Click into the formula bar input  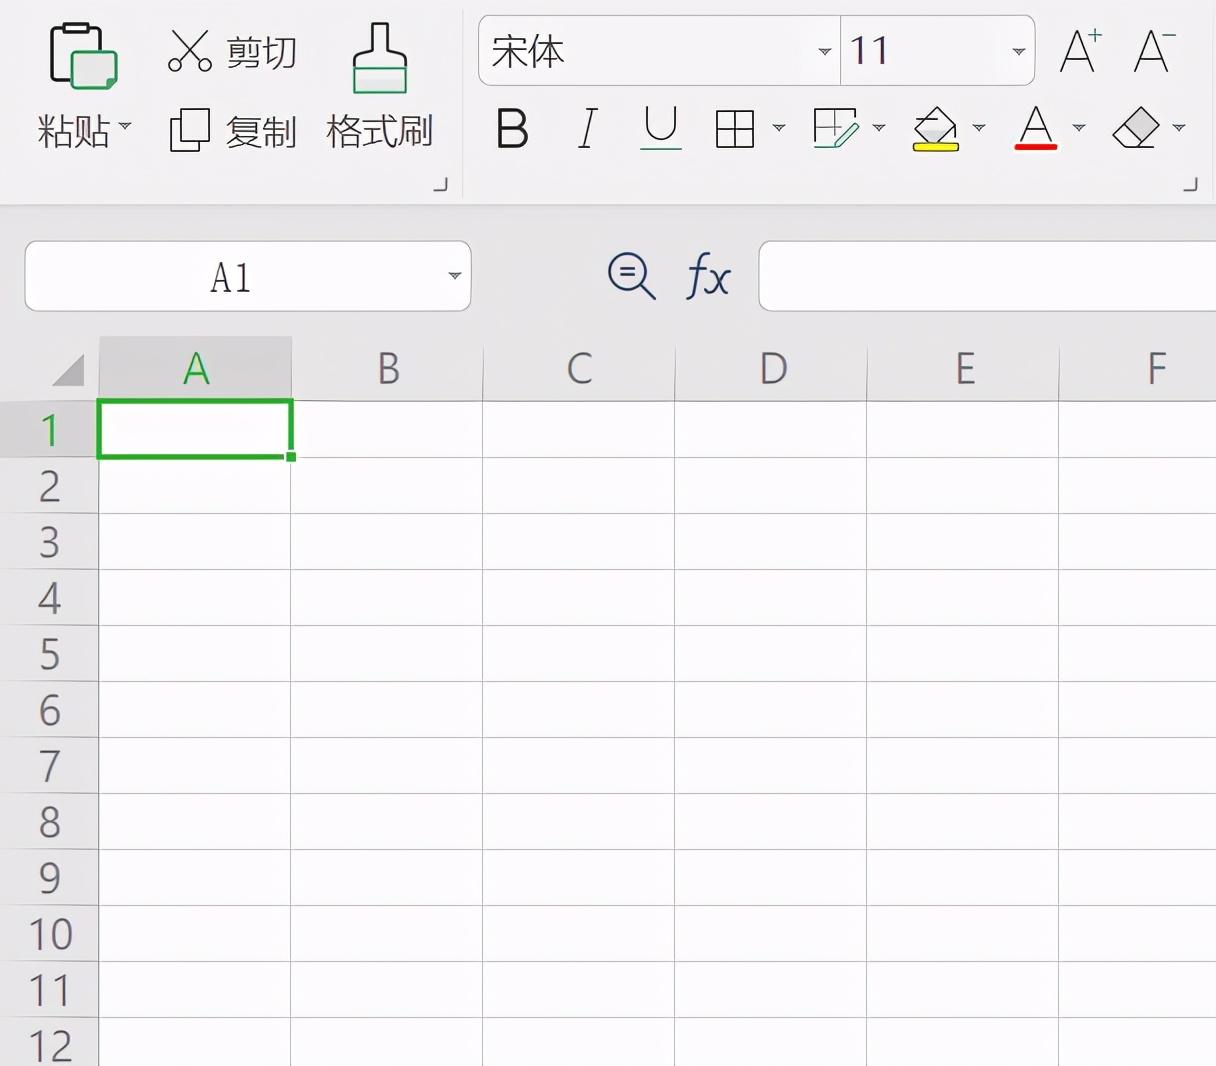[x=987, y=276]
